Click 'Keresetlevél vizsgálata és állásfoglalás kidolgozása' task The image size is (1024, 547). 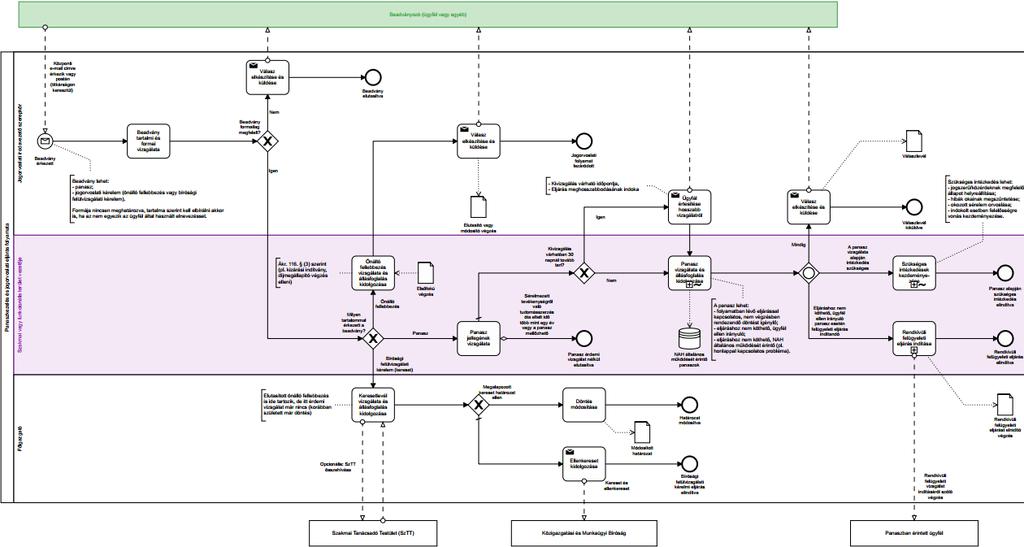click(x=373, y=405)
